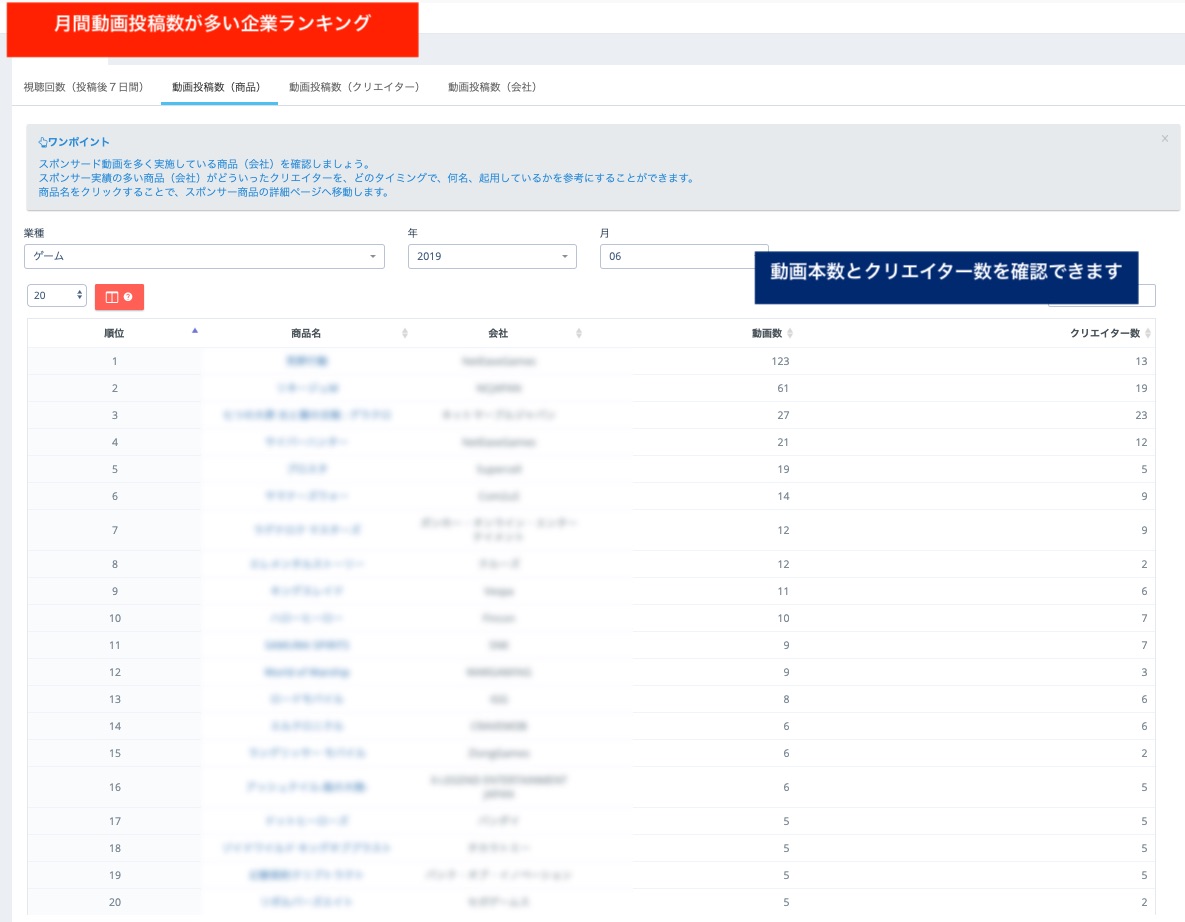Change rows-per-page selector showing 20
This screenshot has height=922, width=1185.
tap(57, 296)
